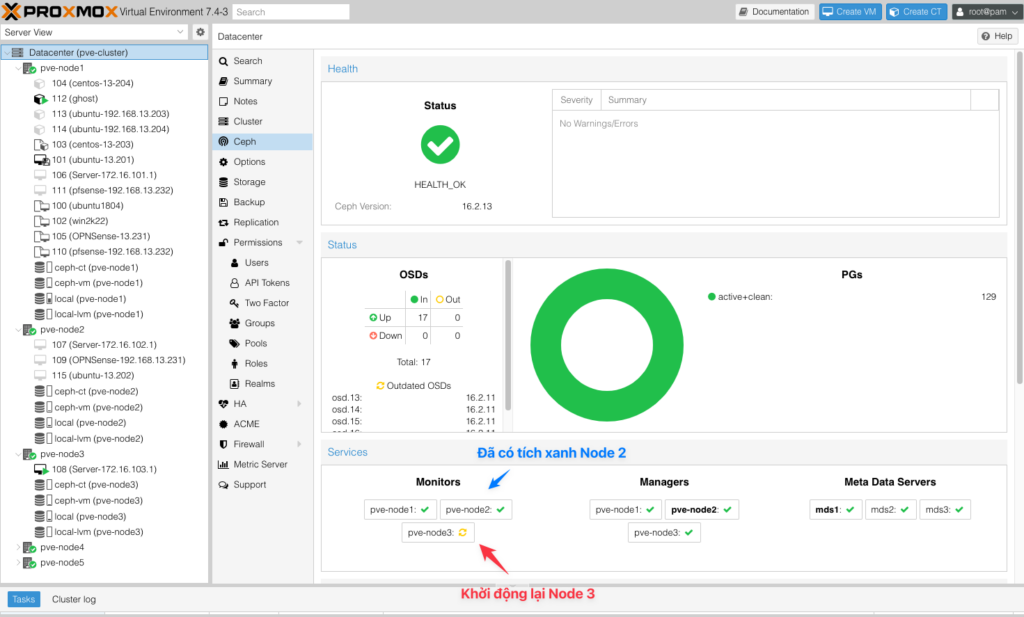
Task: Click the Pools tags icon
Action: pyautogui.click(x=234, y=343)
